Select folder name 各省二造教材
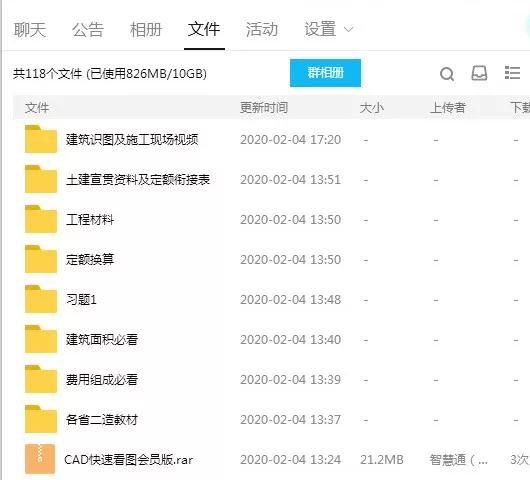Screen dimensions: 530x480 (102, 419)
